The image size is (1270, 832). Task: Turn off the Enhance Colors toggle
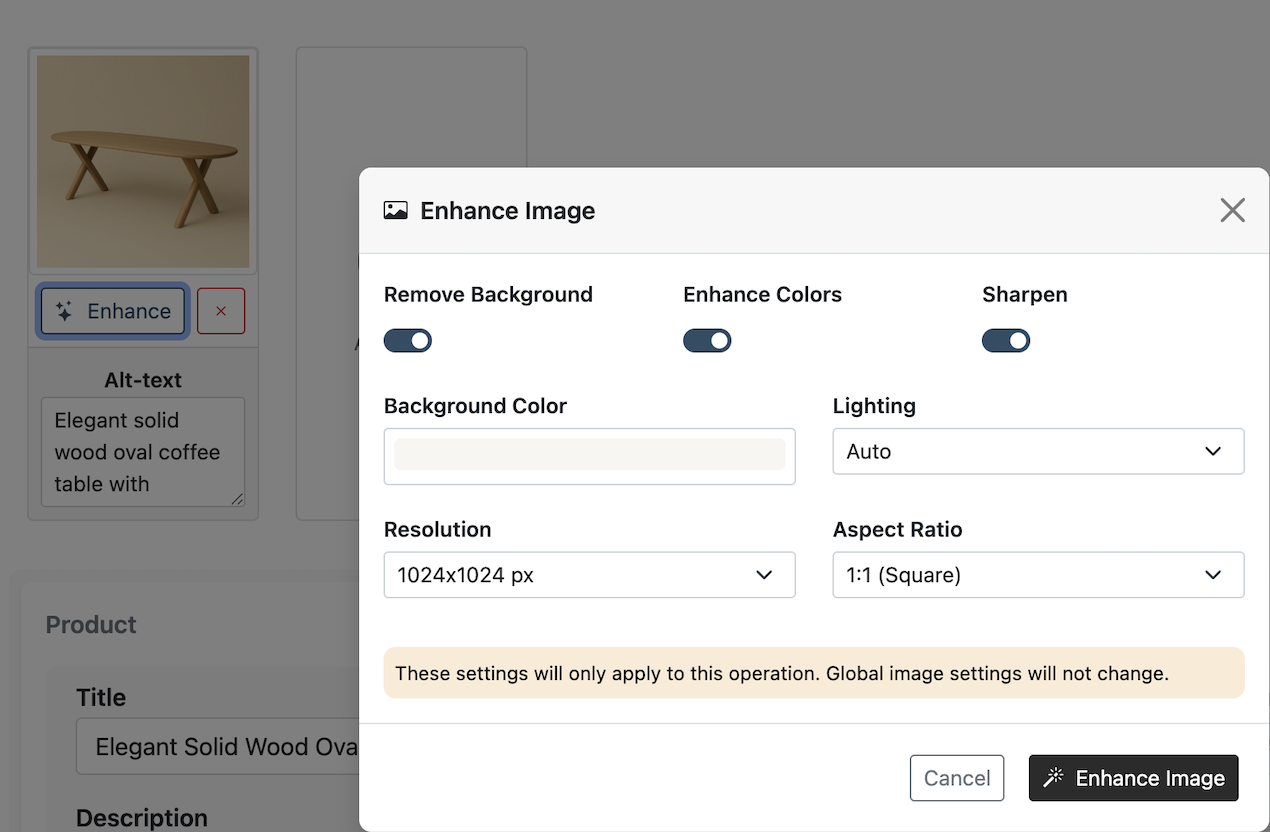(x=707, y=340)
